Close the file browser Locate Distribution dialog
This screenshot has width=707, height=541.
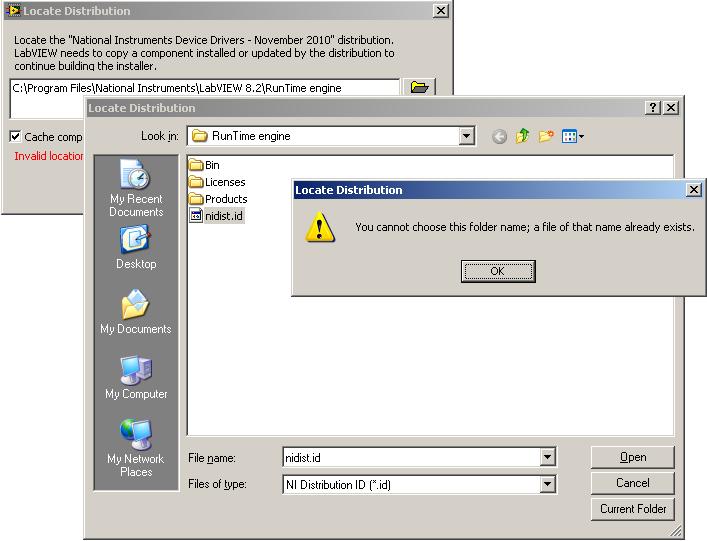tap(671, 108)
